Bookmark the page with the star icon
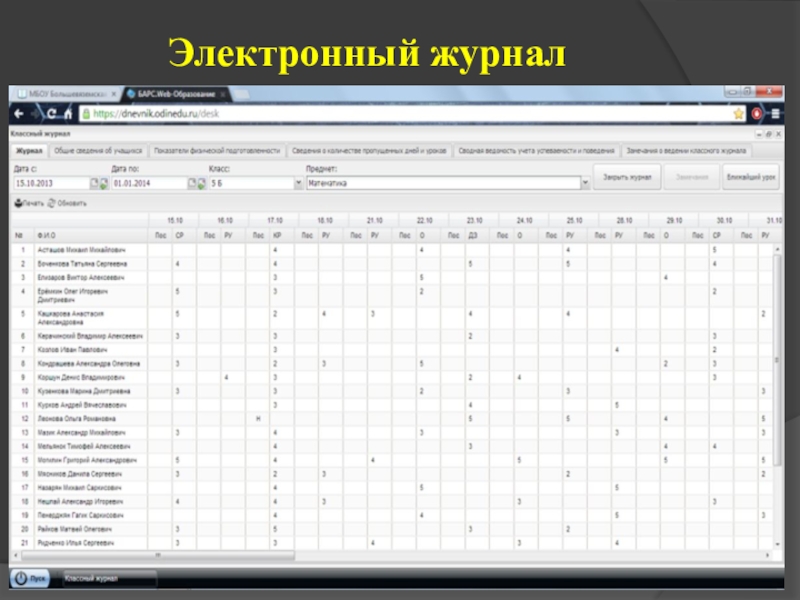The height and width of the screenshot is (600, 800). pos(740,114)
